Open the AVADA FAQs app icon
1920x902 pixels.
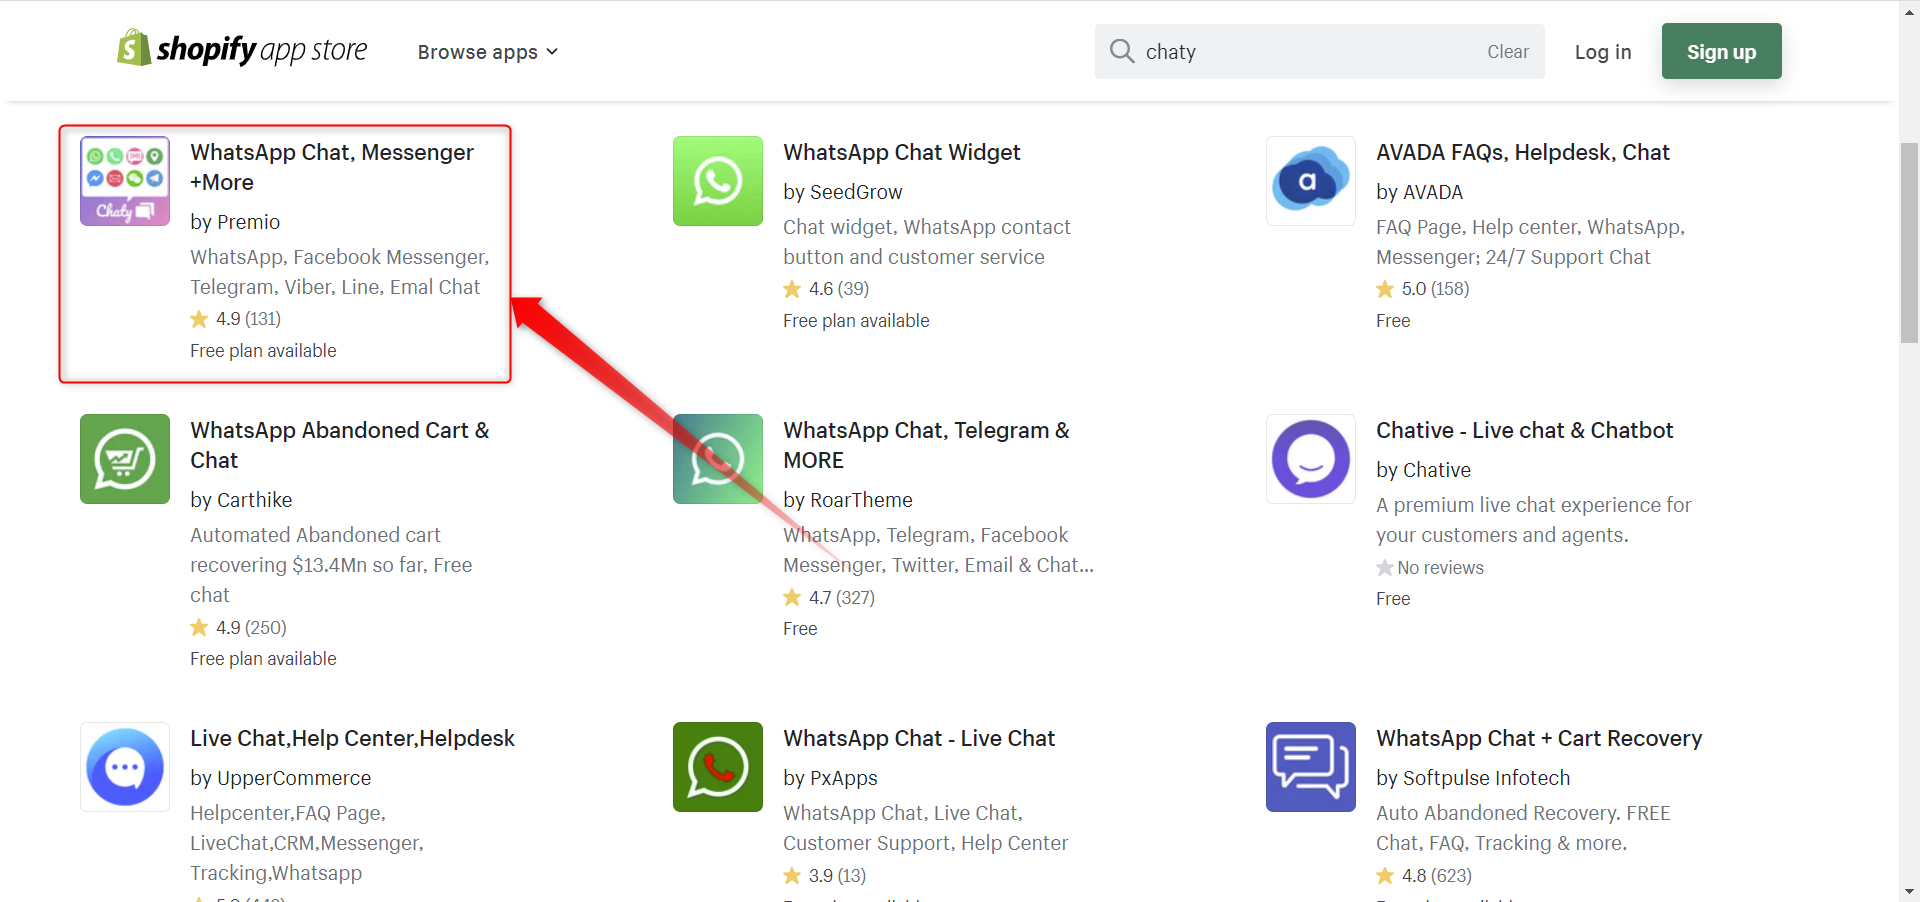[x=1311, y=181]
